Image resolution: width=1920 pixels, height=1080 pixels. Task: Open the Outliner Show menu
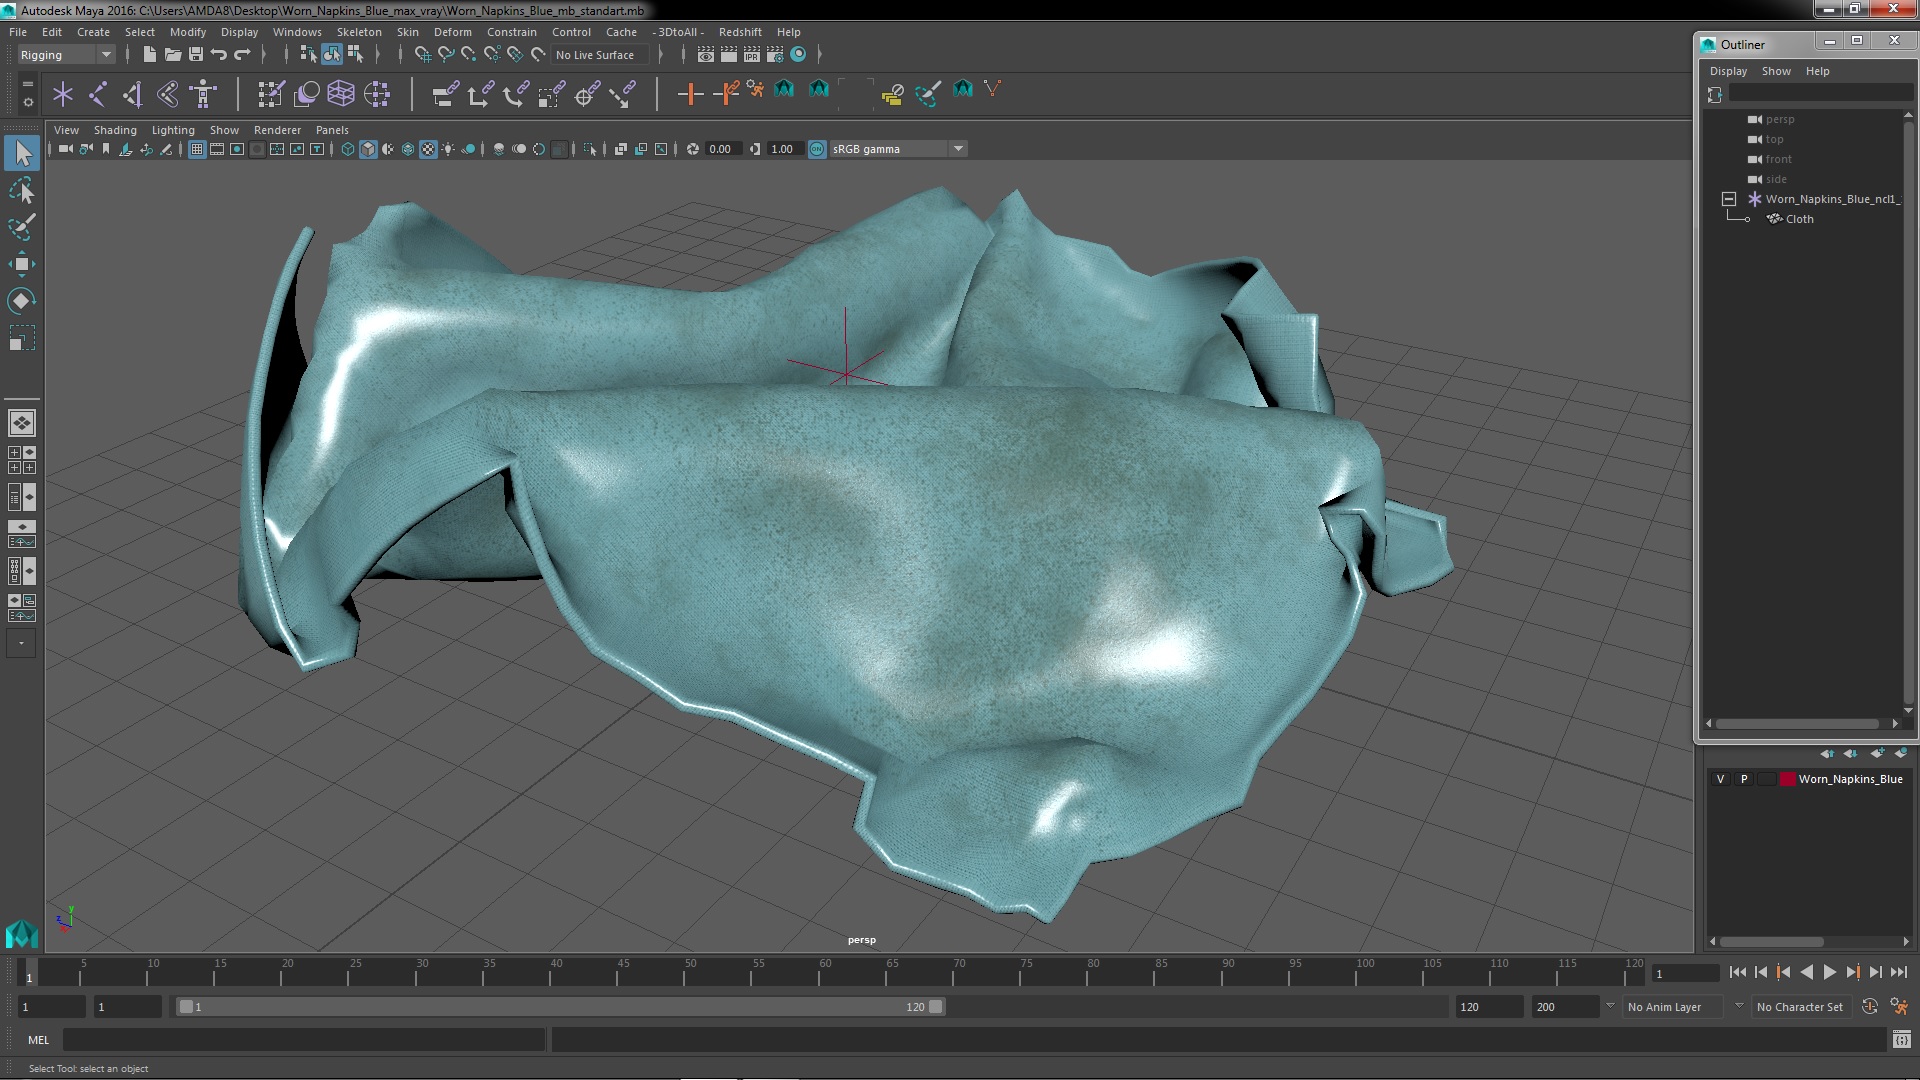click(x=1776, y=71)
